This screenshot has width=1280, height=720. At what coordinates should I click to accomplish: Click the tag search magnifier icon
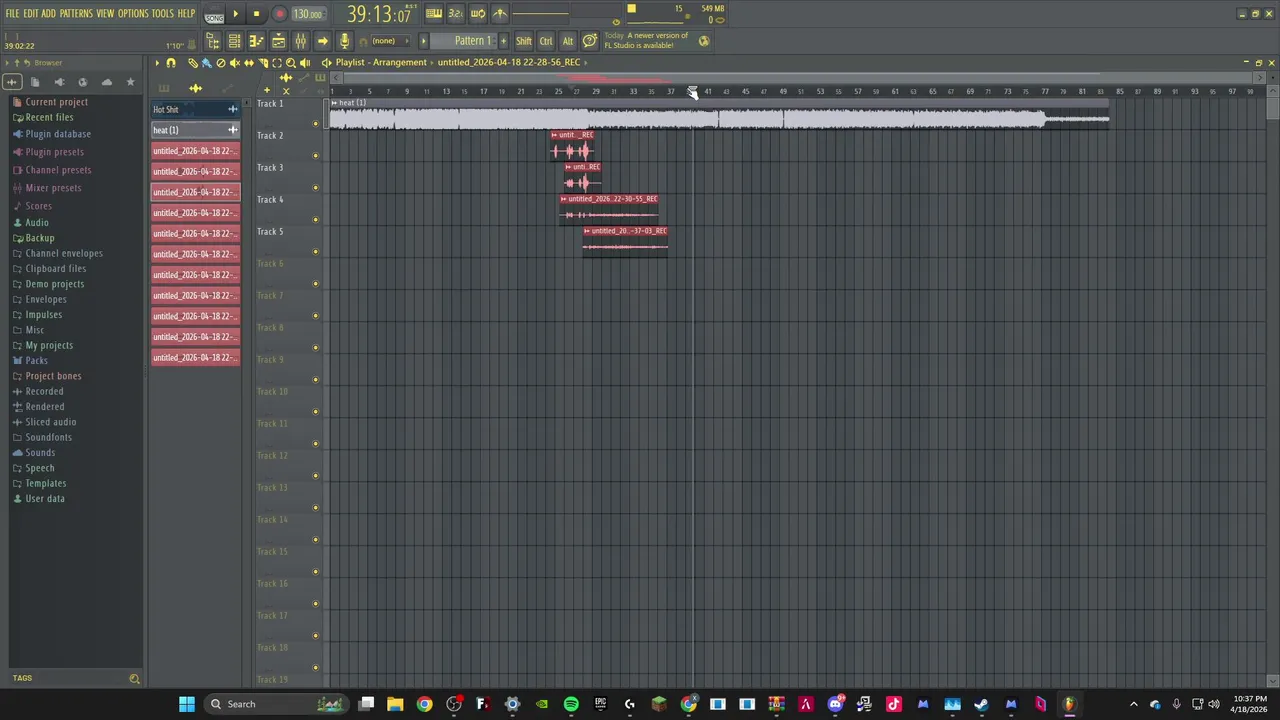[134, 678]
